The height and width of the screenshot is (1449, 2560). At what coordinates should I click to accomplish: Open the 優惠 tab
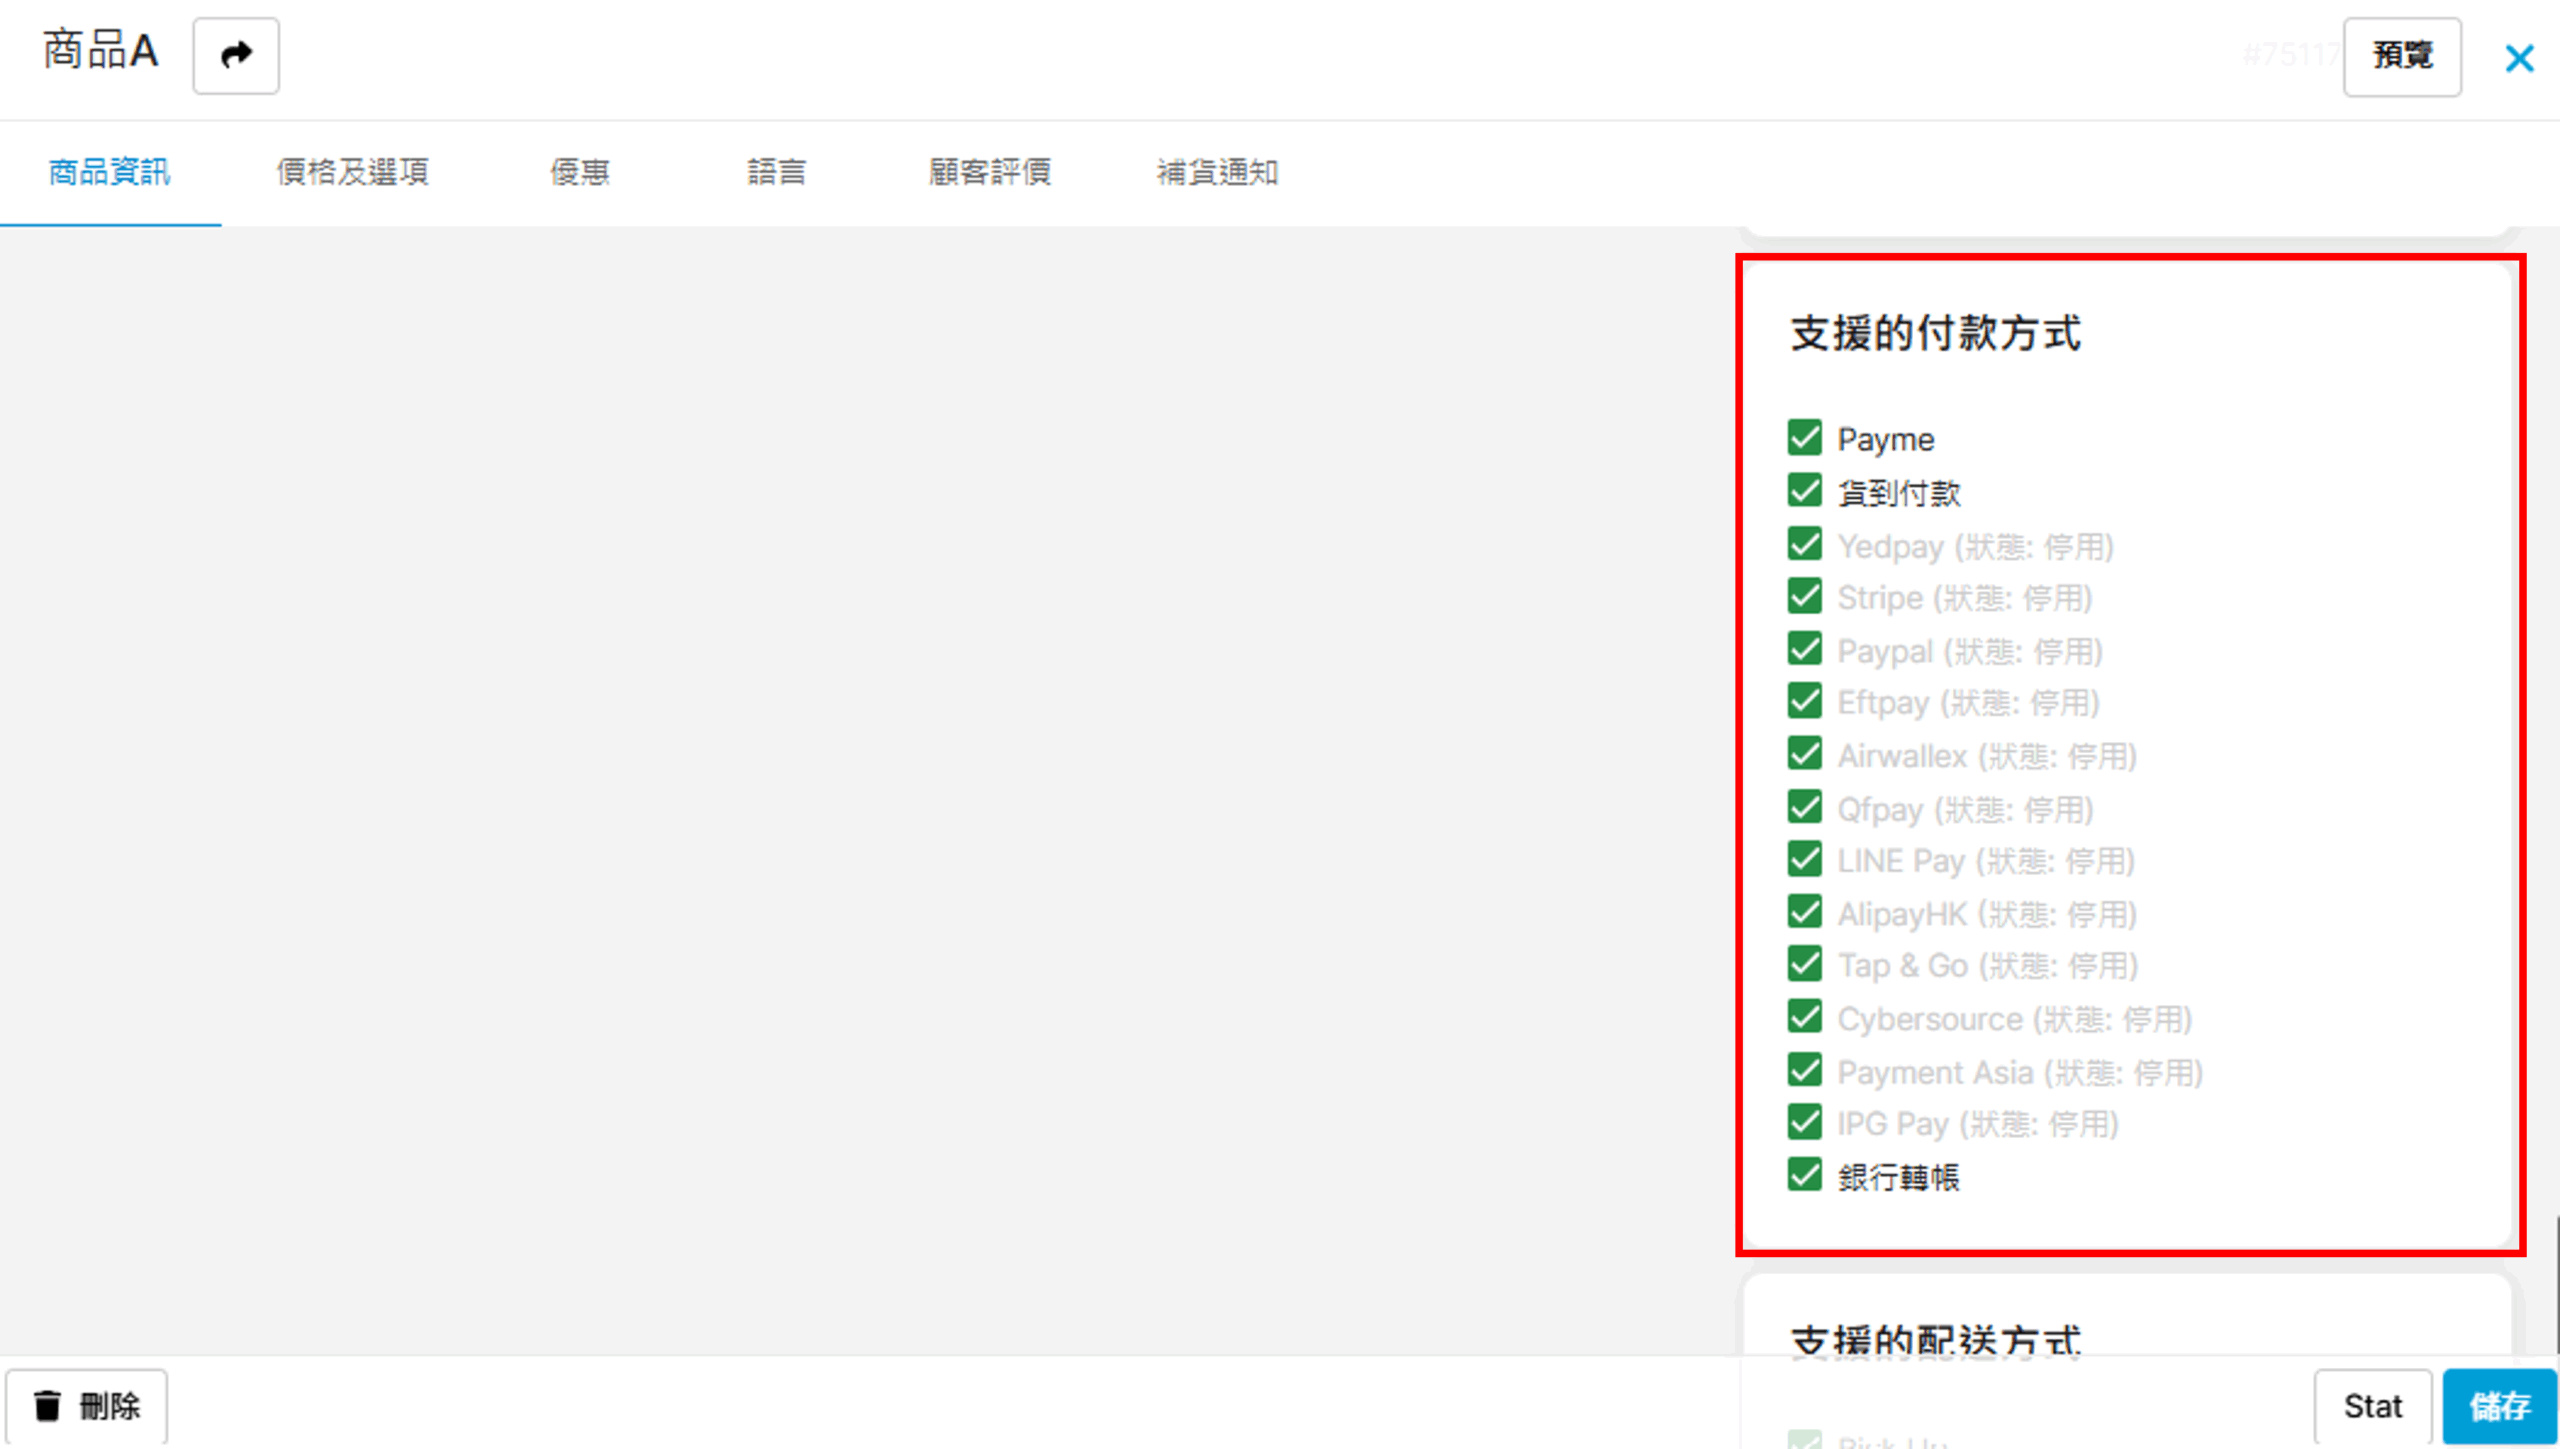click(x=579, y=172)
